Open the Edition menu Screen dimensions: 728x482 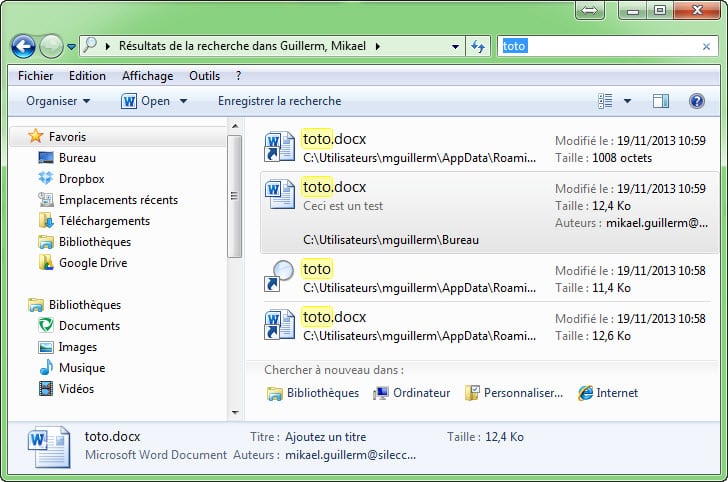tap(87, 76)
